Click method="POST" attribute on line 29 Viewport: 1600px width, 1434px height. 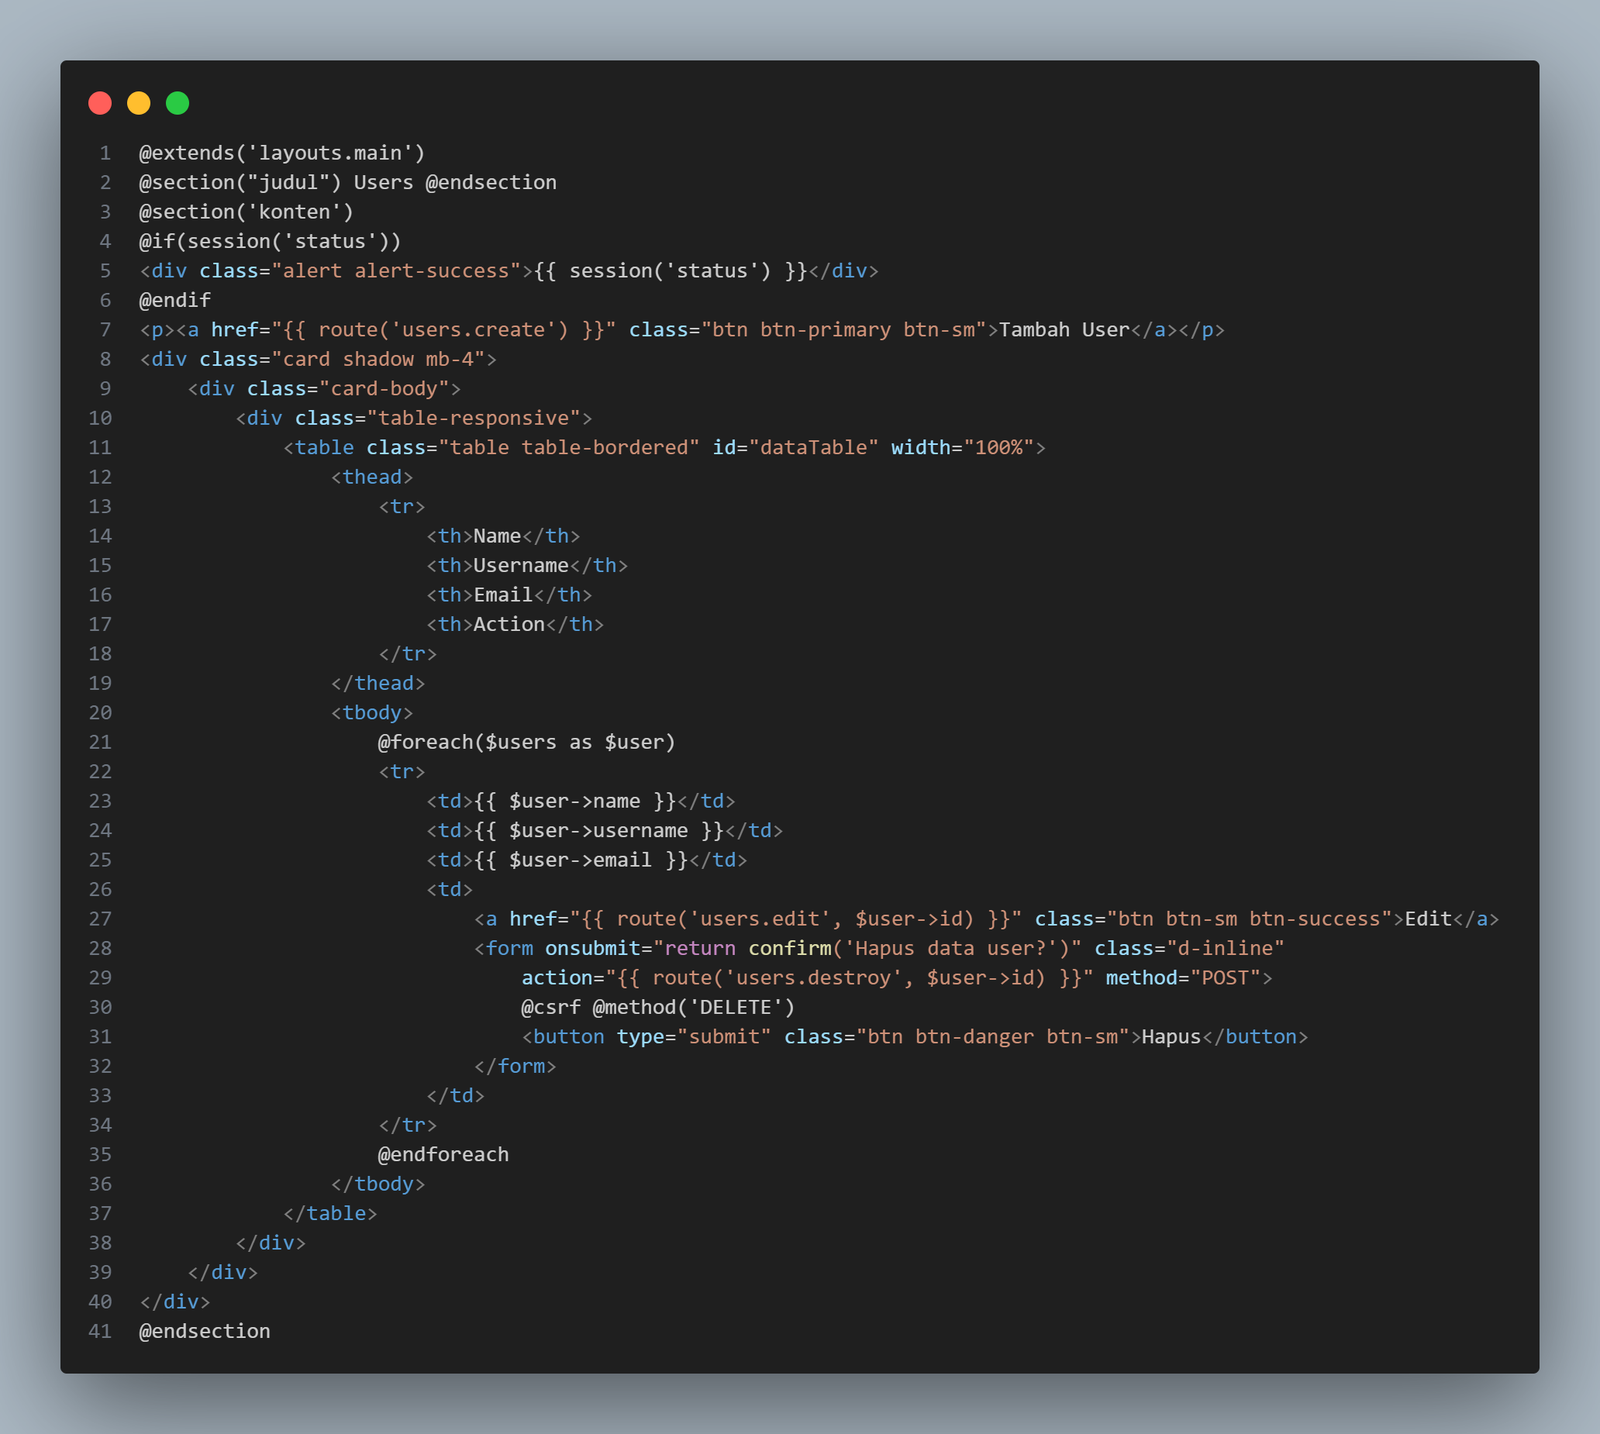pos(1183,978)
